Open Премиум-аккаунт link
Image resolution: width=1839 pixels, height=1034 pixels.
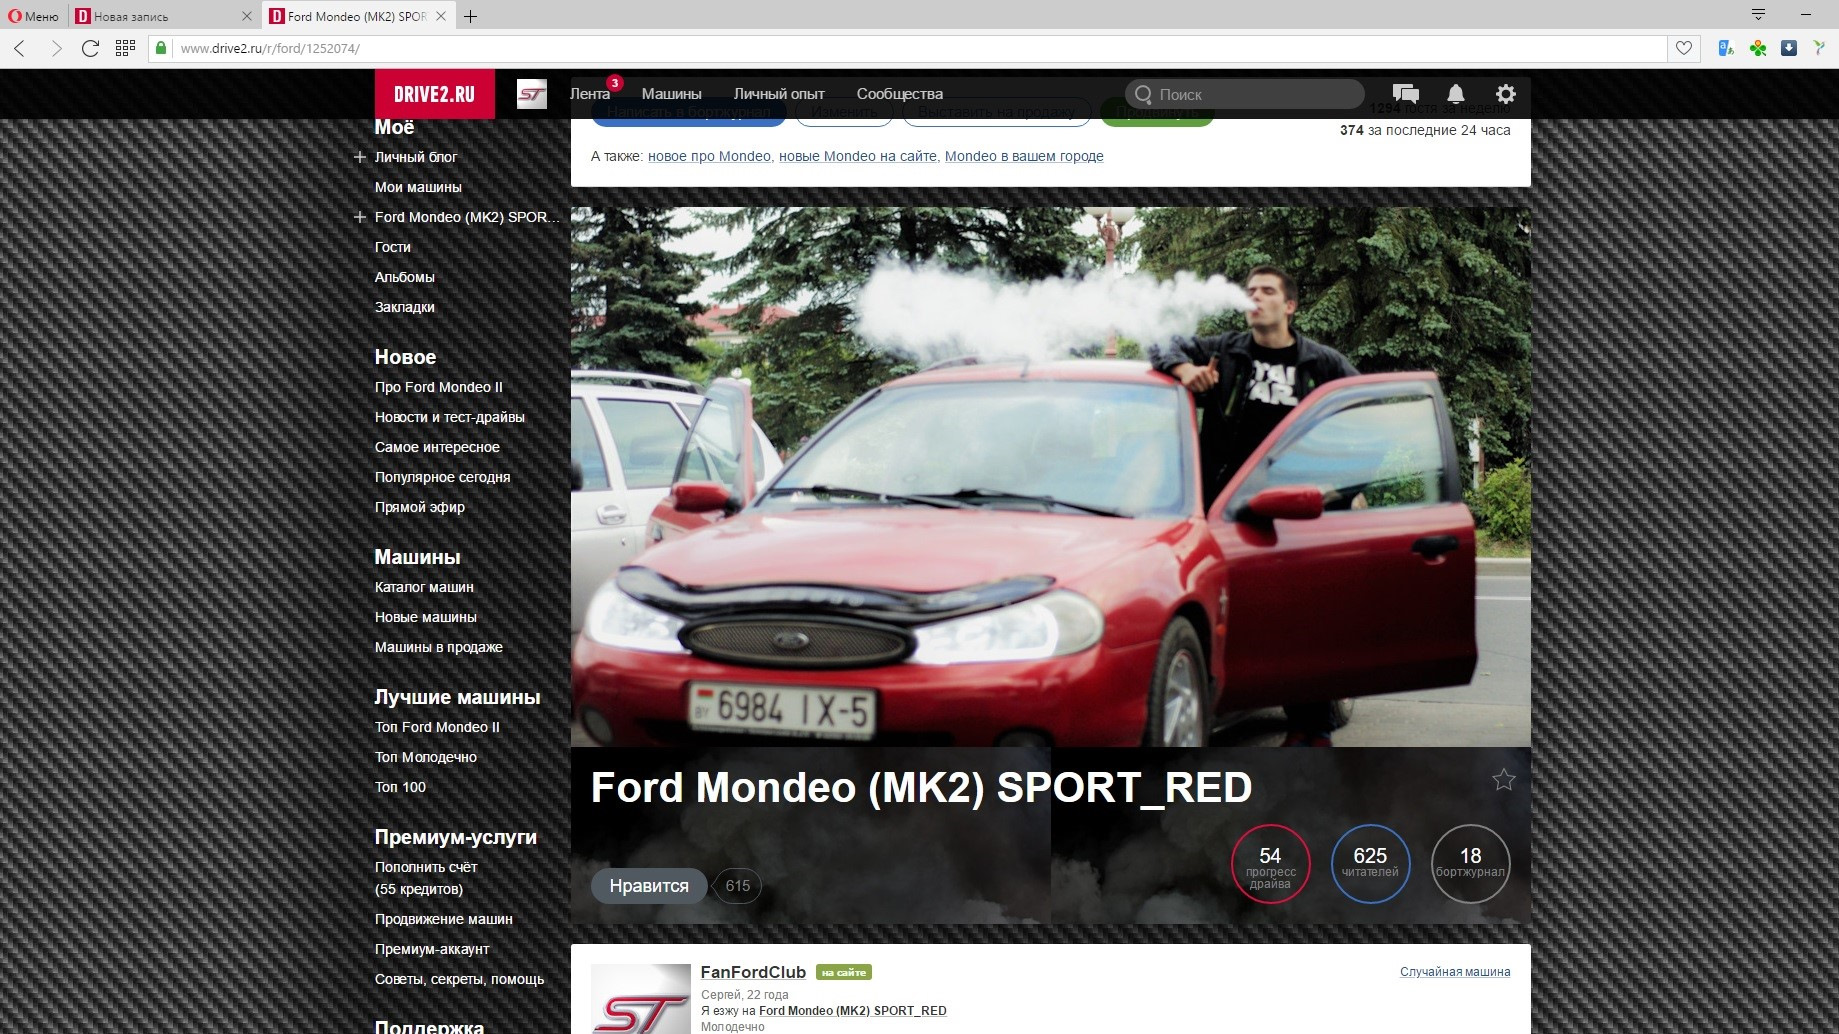[432, 949]
